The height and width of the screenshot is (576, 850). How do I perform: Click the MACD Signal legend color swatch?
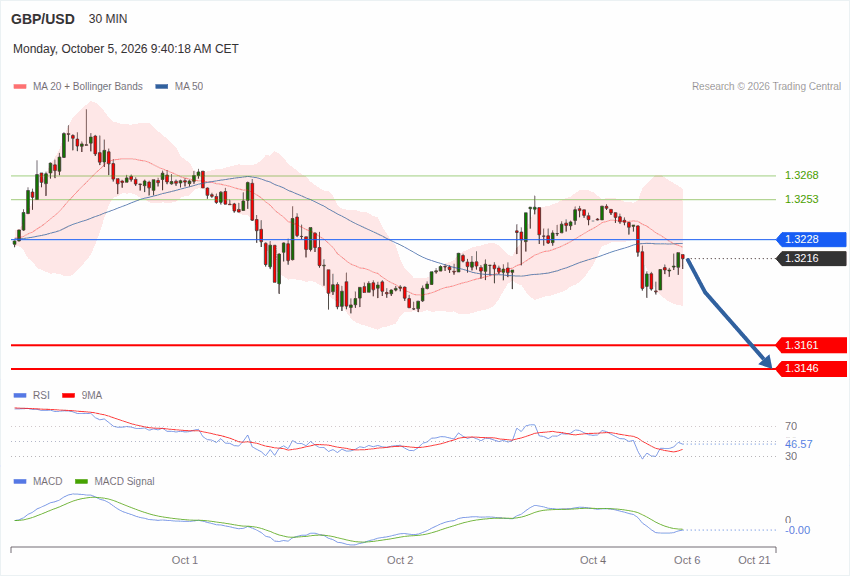coord(81,482)
